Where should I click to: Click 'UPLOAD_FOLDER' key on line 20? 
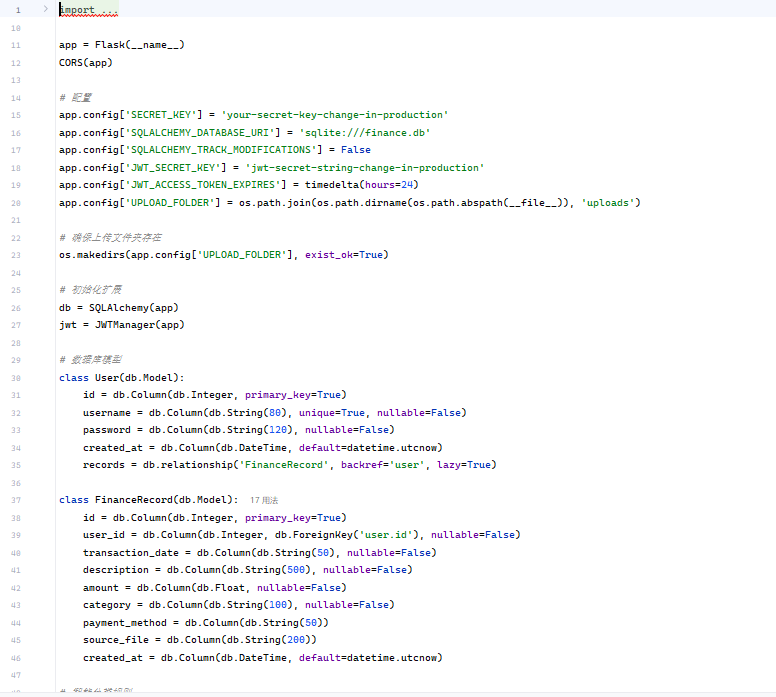click(170, 203)
